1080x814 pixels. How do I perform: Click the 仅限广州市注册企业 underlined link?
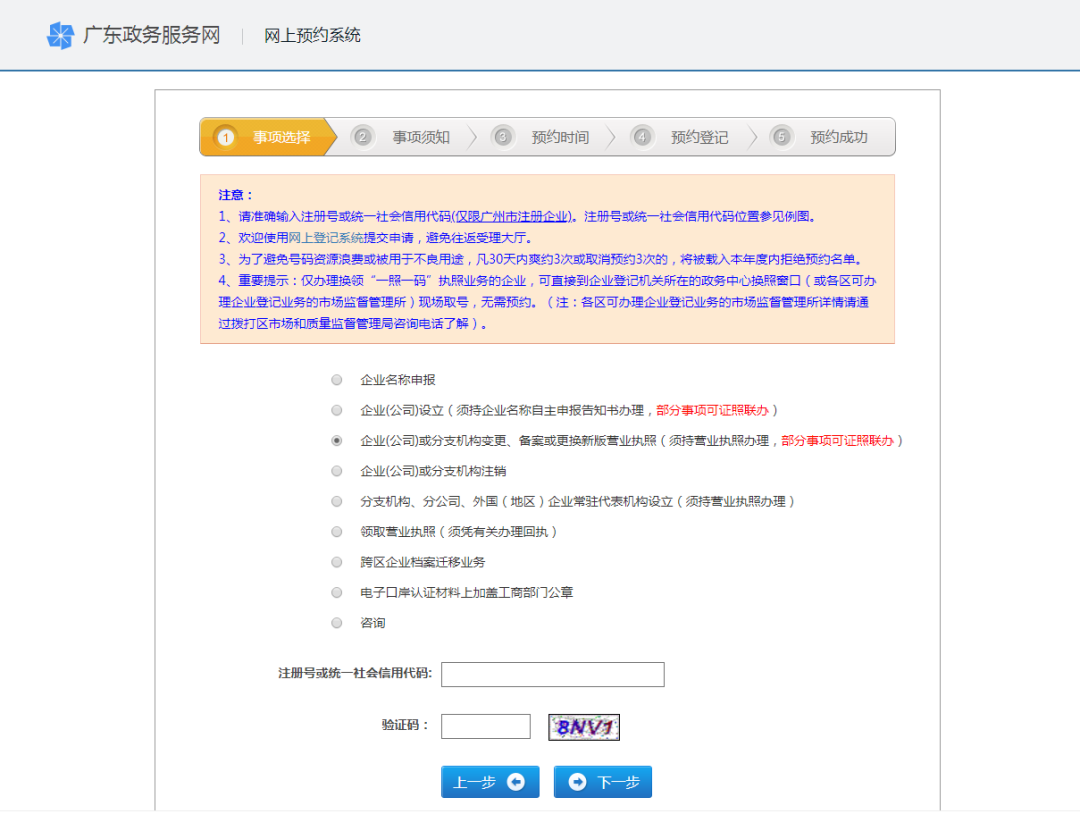[512, 216]
